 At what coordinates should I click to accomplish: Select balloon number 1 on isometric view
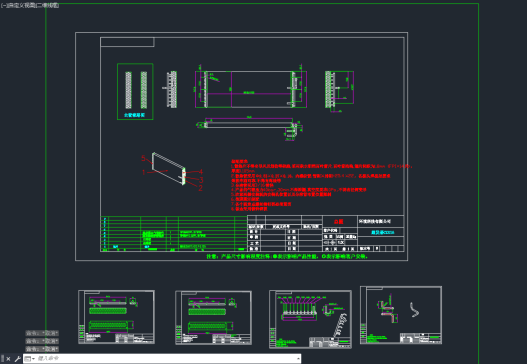pos(144,172)
